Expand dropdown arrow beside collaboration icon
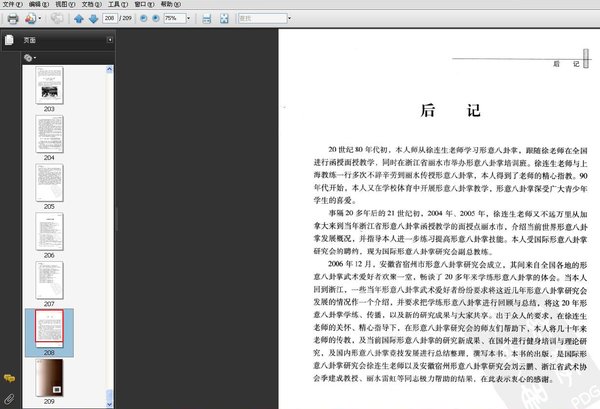 [x=40, y=18]
